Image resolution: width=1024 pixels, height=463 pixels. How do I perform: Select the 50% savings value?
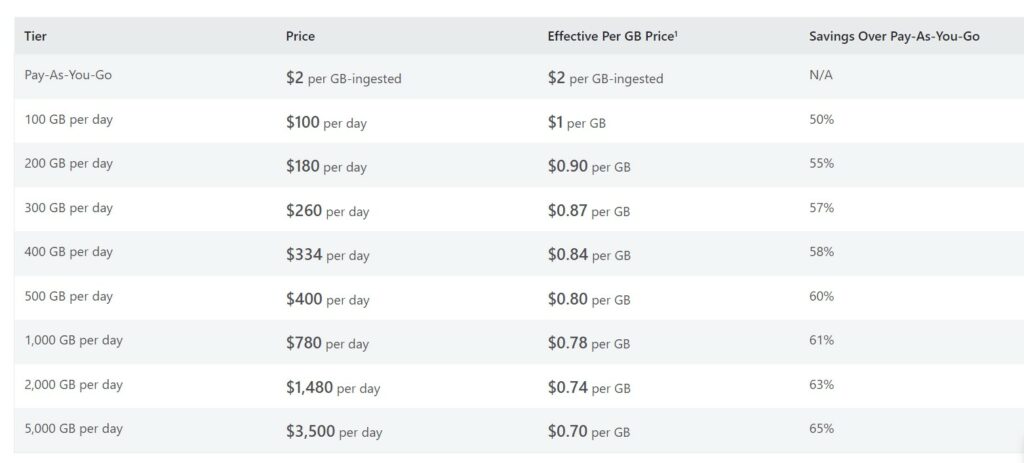822,120
